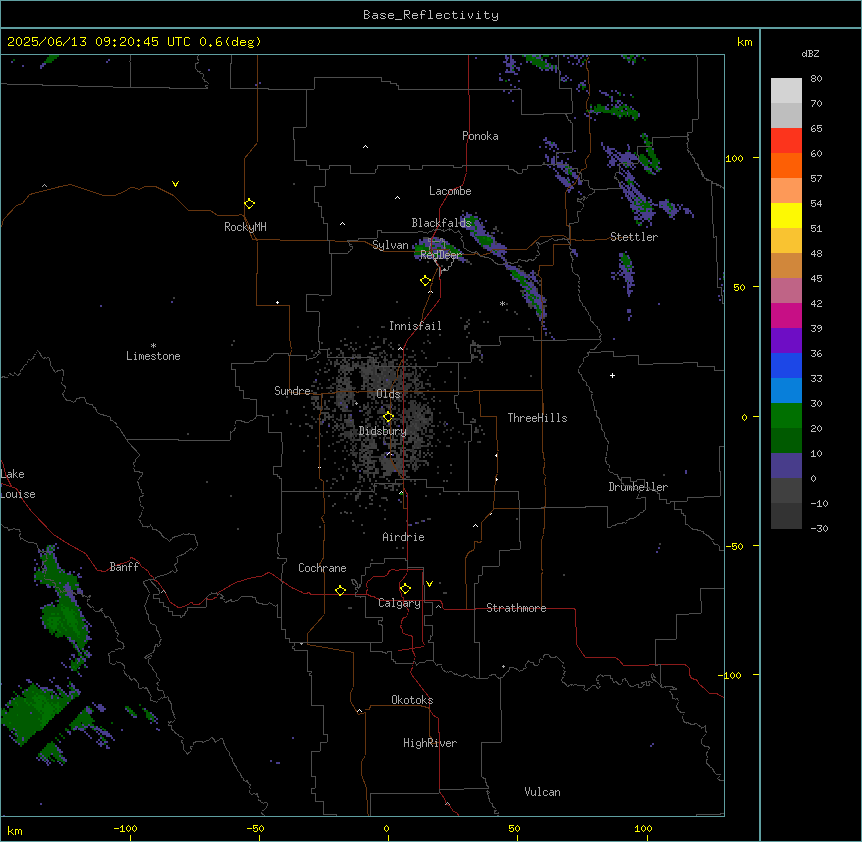
Task: Click the Sundre label
Action: tap(292, 391)
